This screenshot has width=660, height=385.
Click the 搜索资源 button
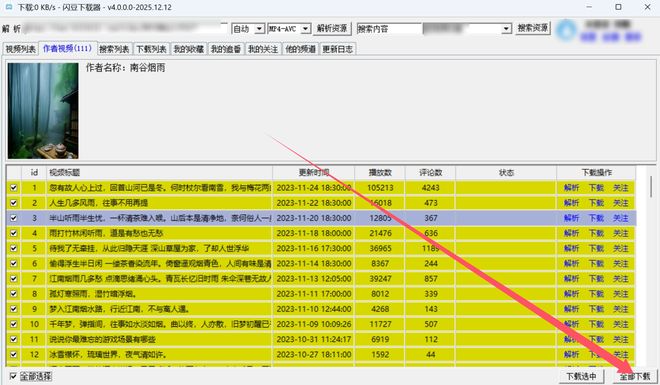coord(533,28)
